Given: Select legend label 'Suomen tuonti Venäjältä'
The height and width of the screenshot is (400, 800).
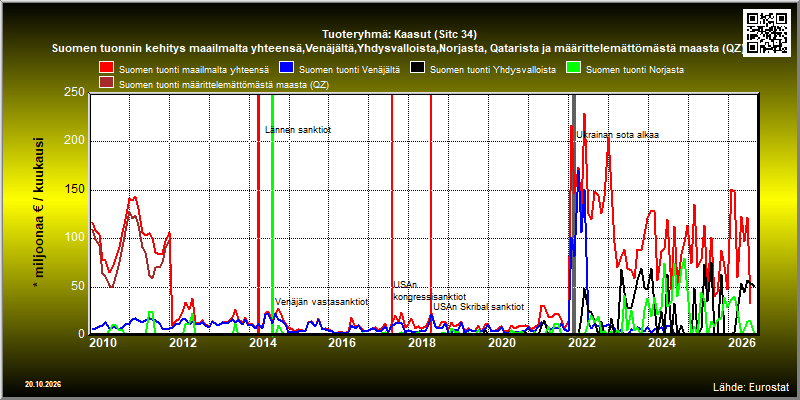Looking at the screenshot, I should coord(349,69).
